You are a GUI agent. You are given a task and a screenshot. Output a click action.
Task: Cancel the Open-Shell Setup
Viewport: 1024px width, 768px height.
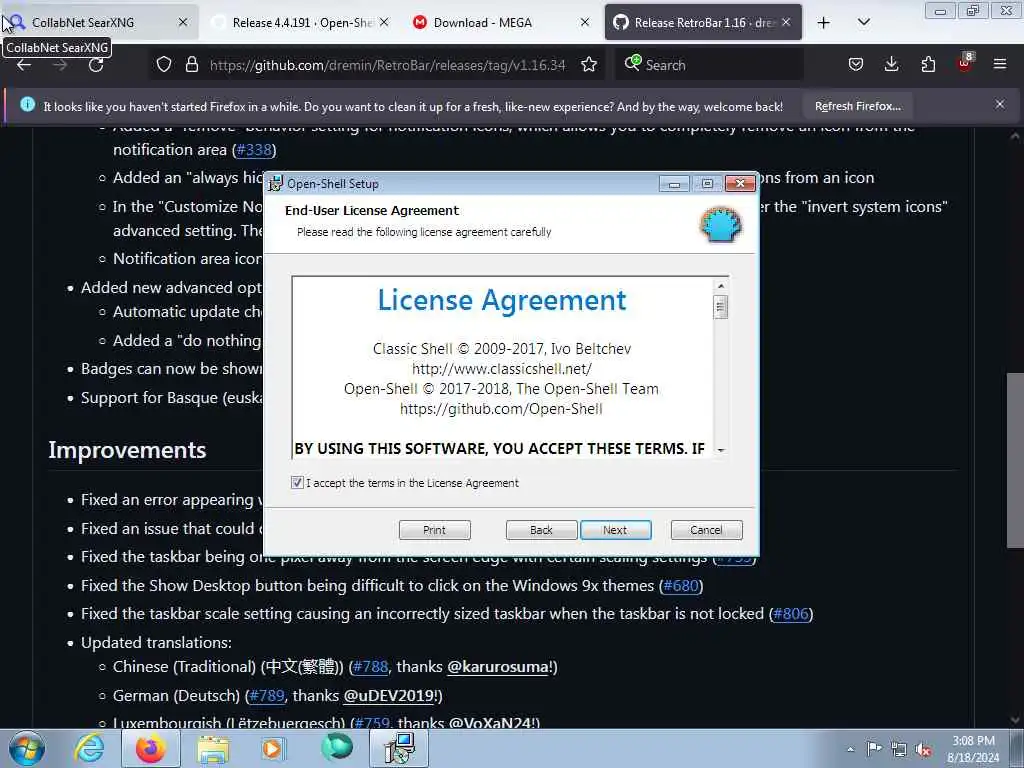(706, 530)
